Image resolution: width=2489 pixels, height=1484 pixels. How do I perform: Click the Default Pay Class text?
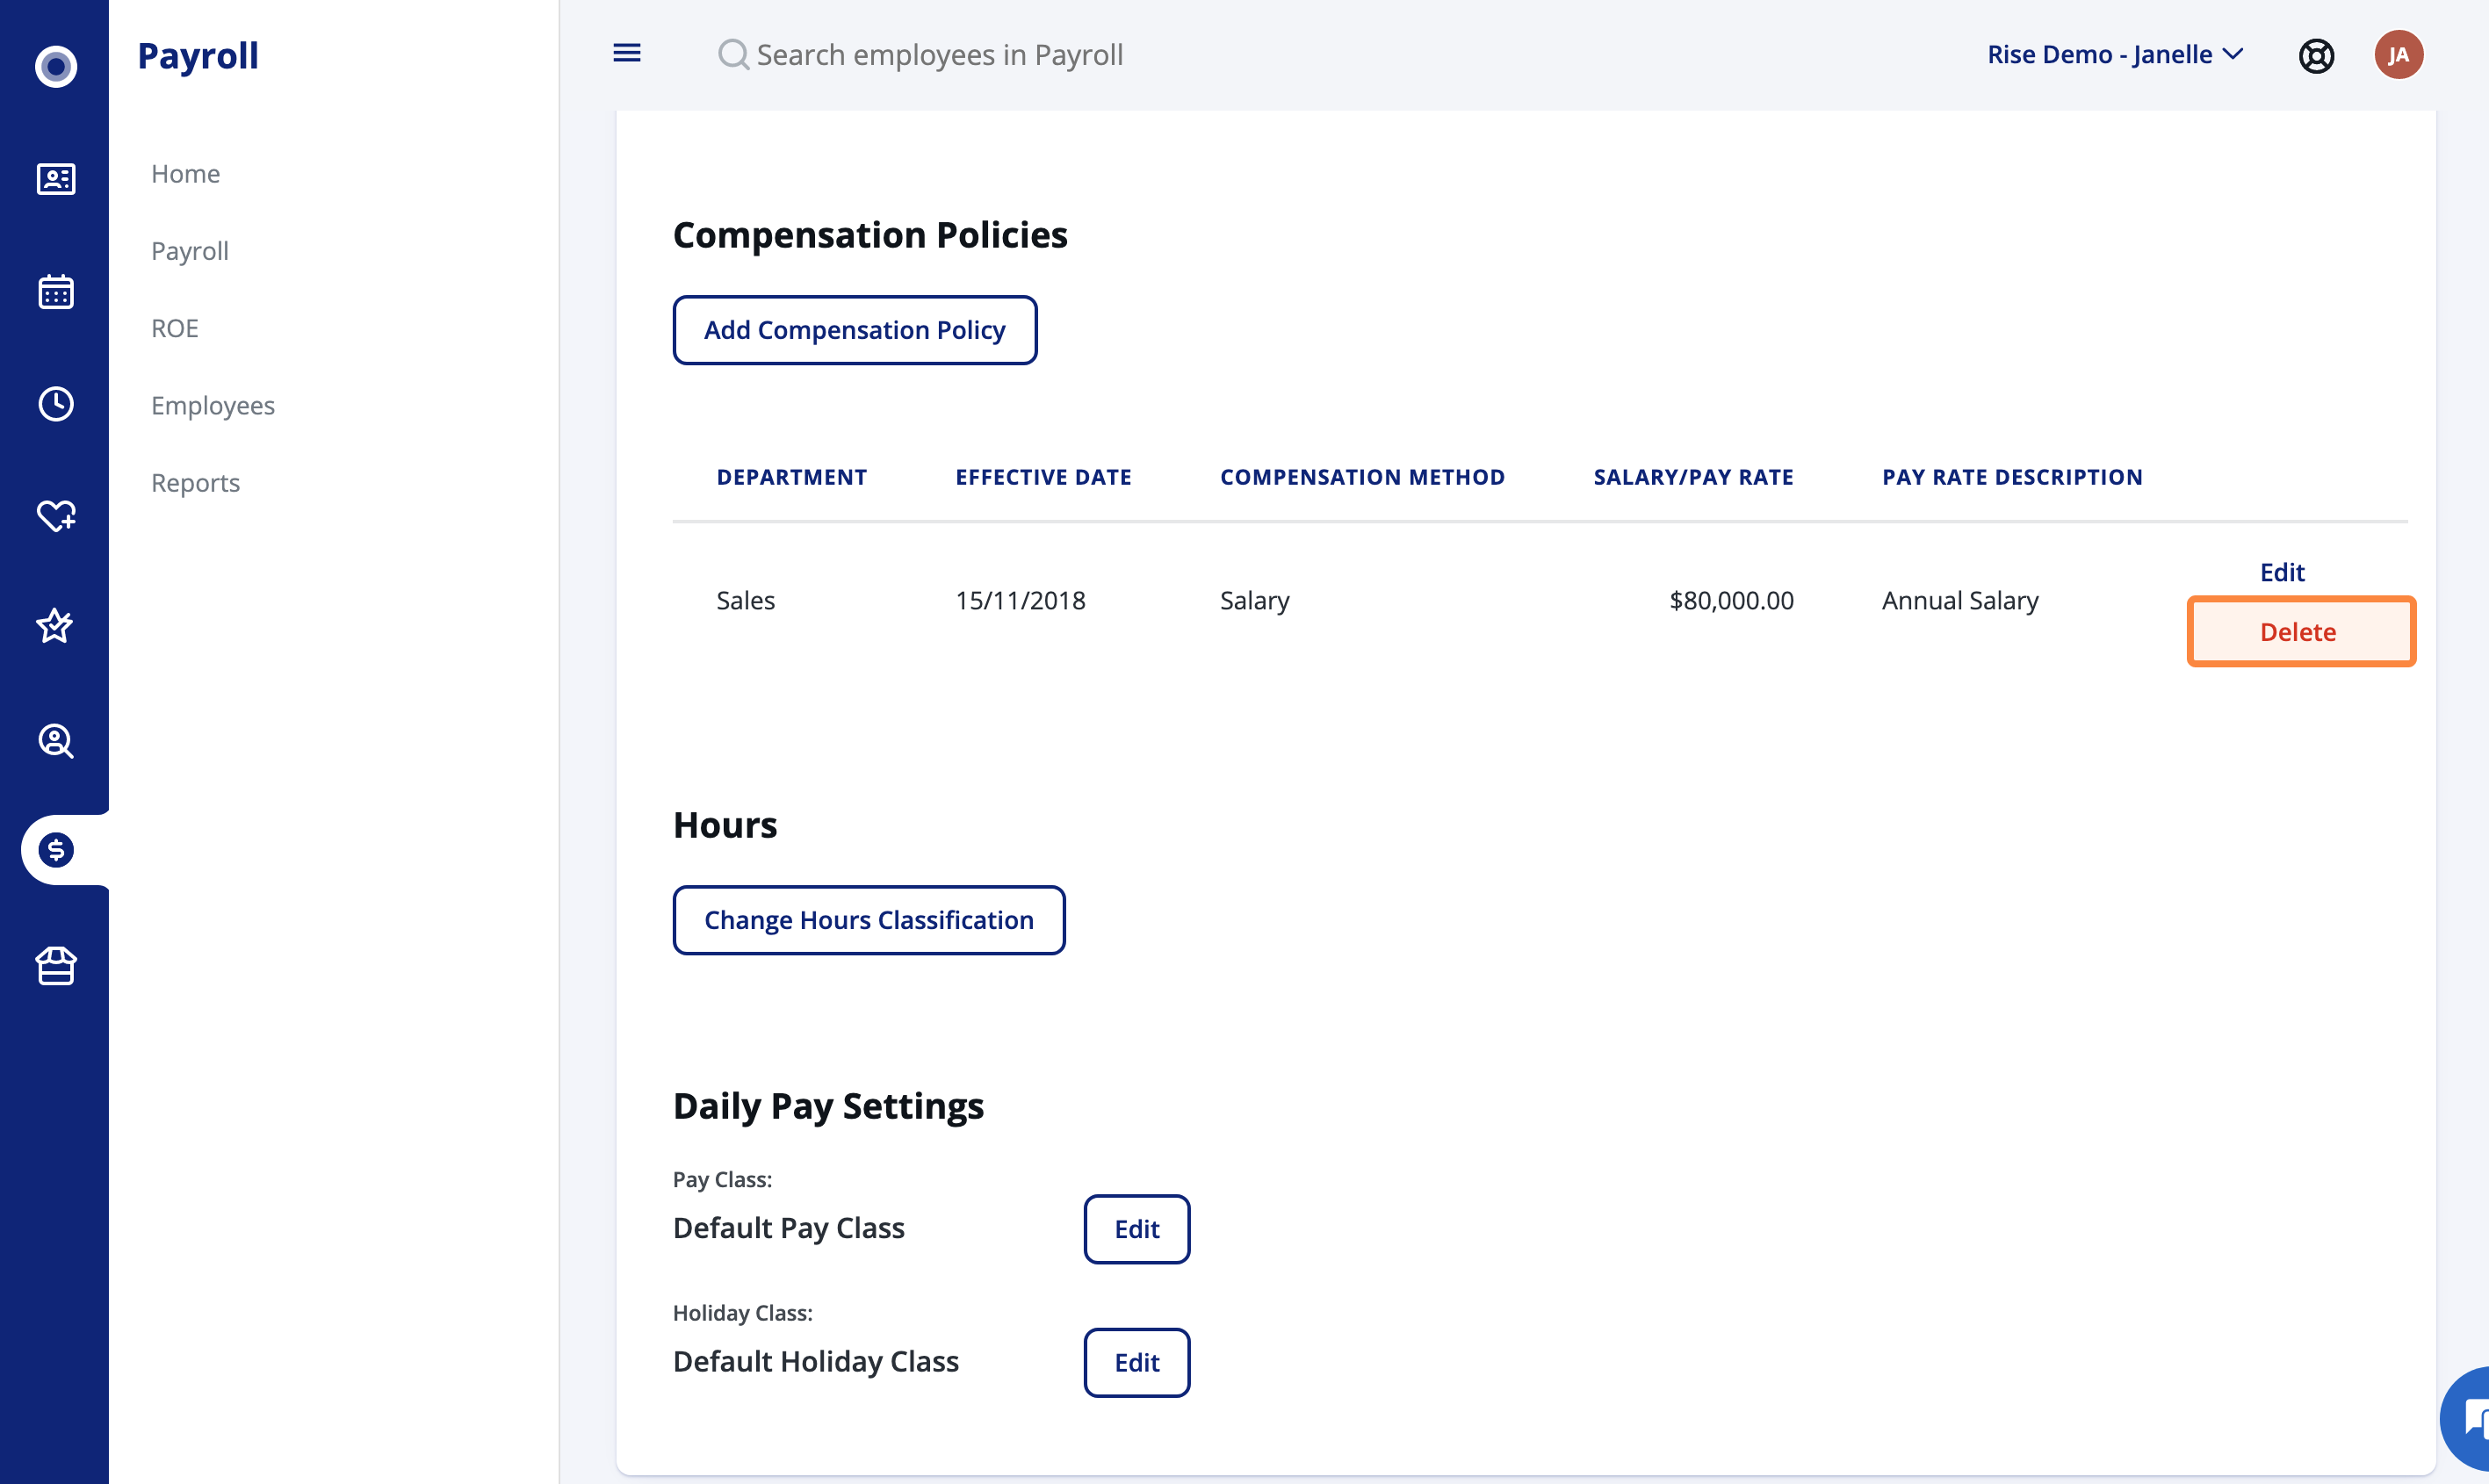click(788, 1227)
